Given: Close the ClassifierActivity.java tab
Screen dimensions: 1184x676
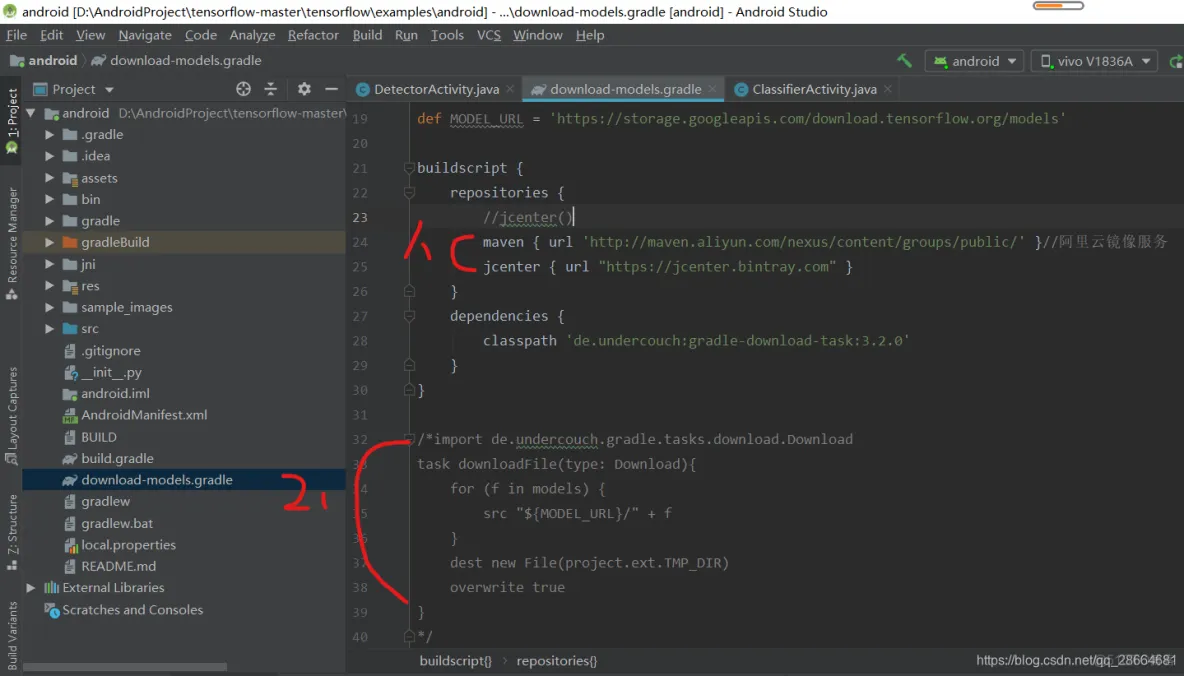Looking at the screenshot, I should [887, 89].
